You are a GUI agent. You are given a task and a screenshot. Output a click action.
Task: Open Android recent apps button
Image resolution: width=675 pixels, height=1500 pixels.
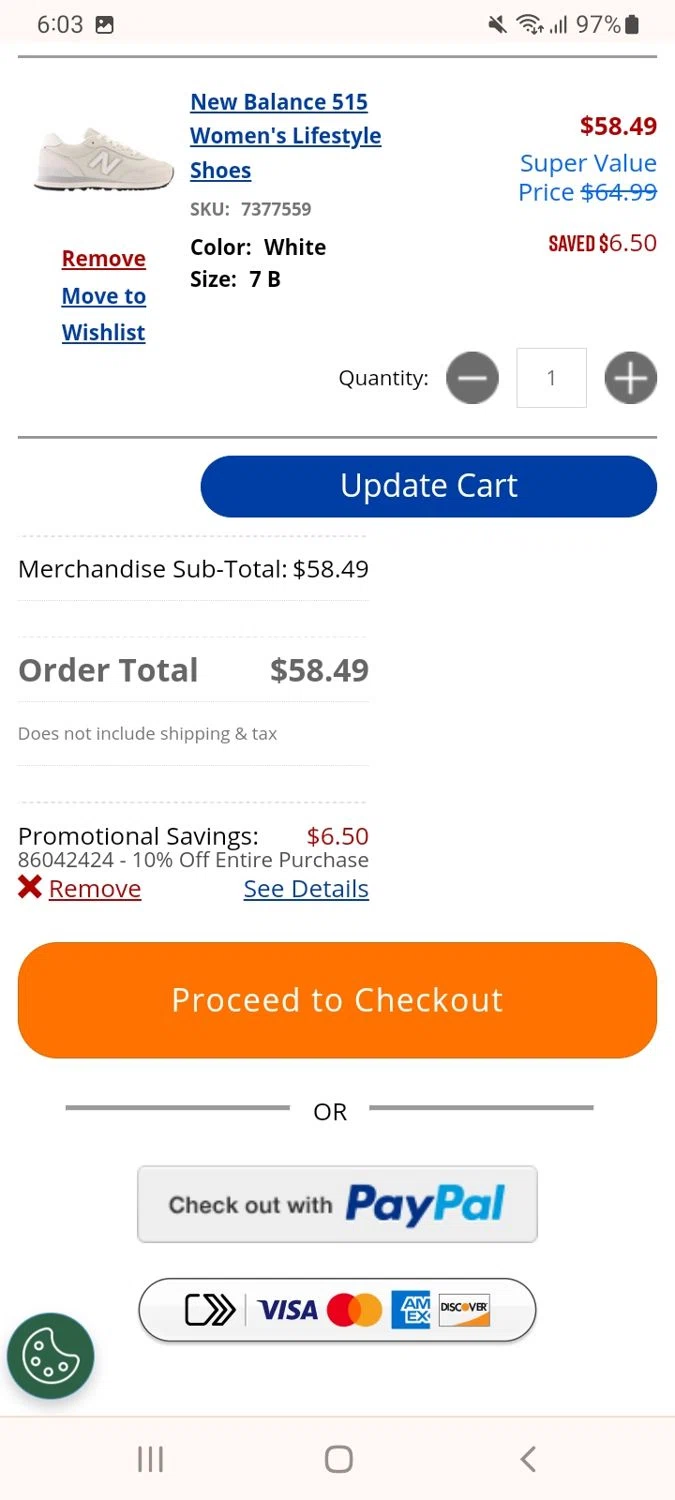coord(150,1459)
